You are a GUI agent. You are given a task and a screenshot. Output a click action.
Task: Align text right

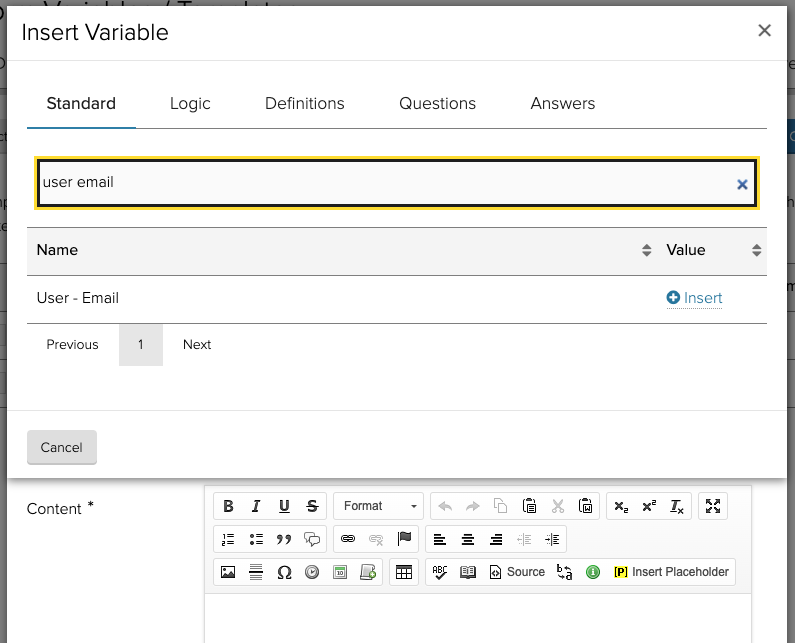click(x=496, y=539)
